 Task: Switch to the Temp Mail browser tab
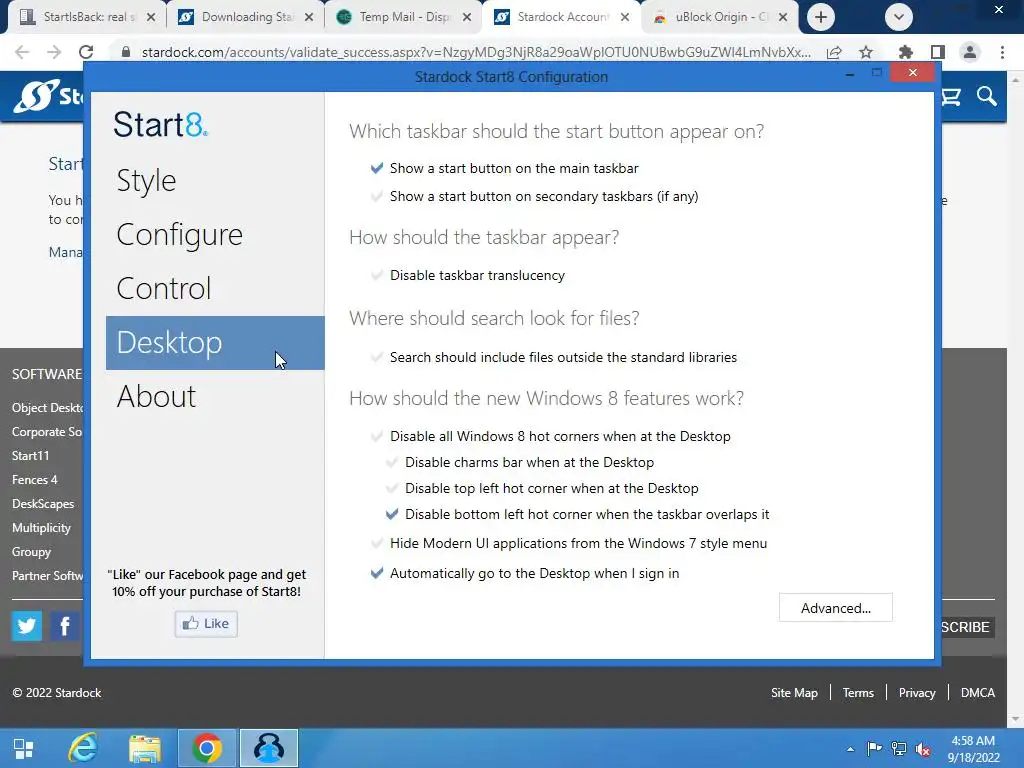(404, 17)
